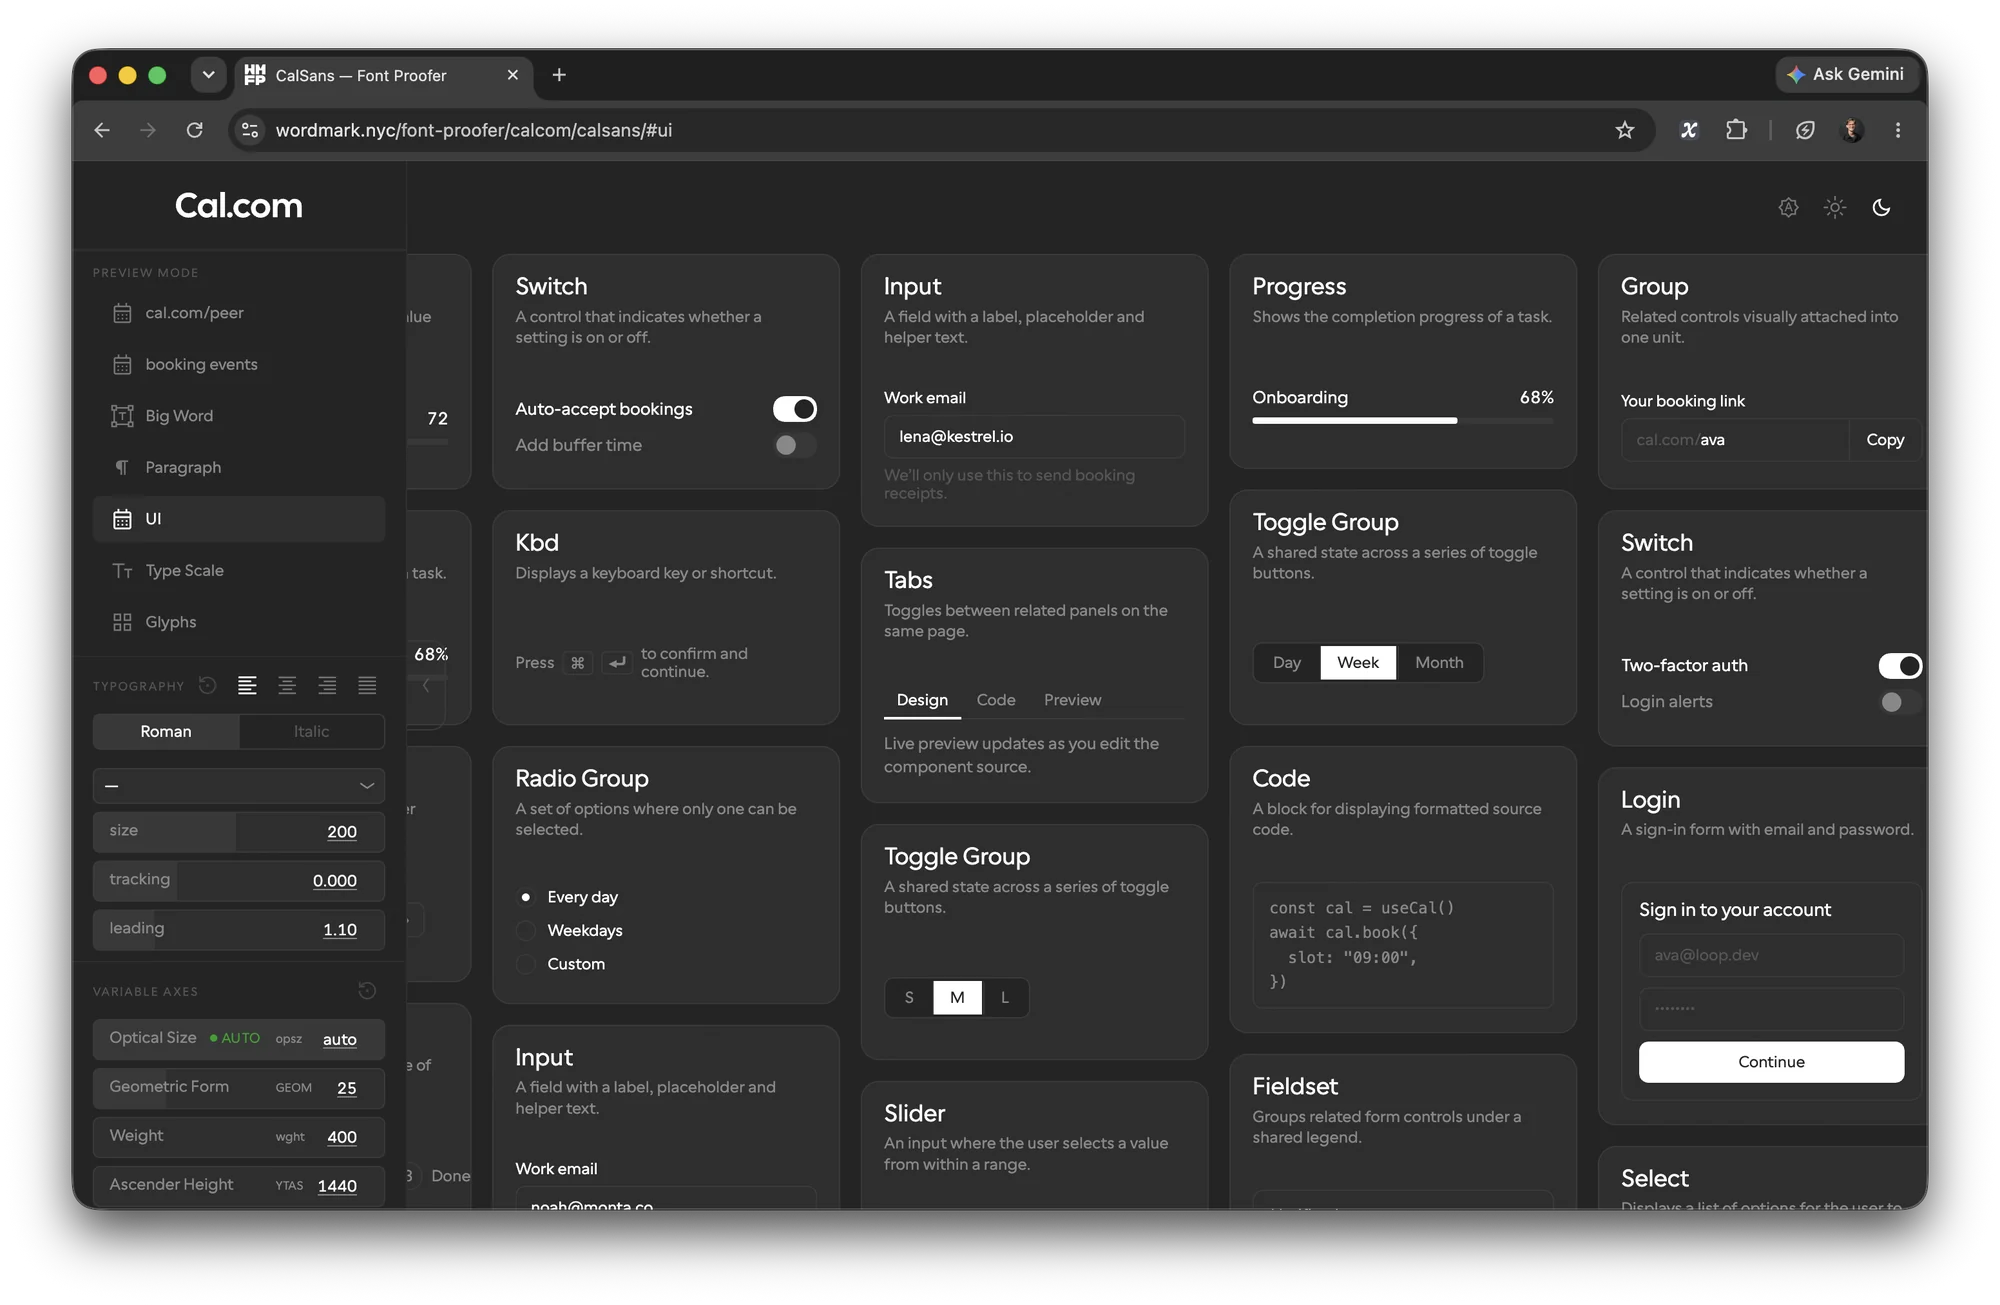Reload the page
The width and height of the screenshot is (2000, 1305).
point(195,130)
